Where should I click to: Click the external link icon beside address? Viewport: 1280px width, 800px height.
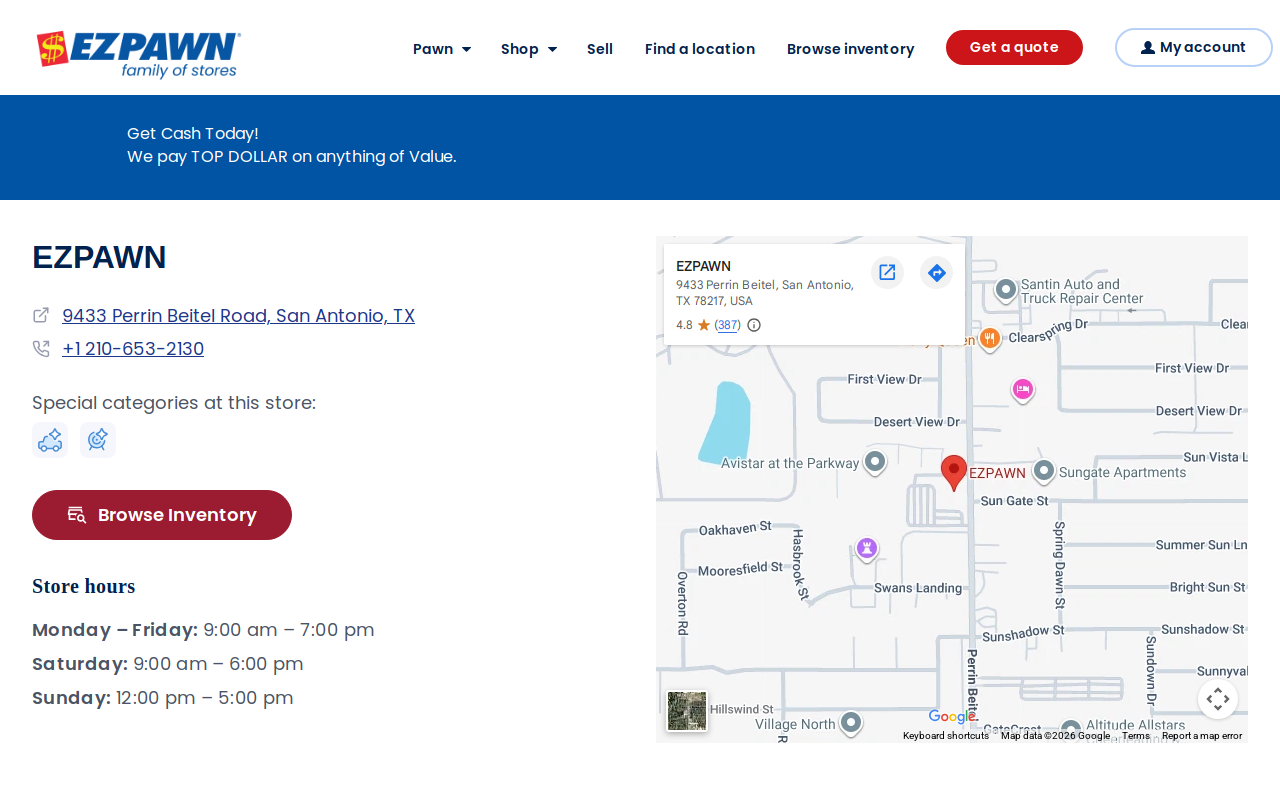[x=41, y=315]
